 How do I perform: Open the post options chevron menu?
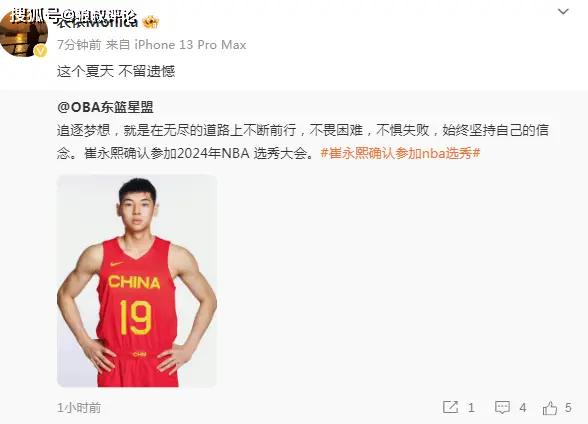coord(563,12)
